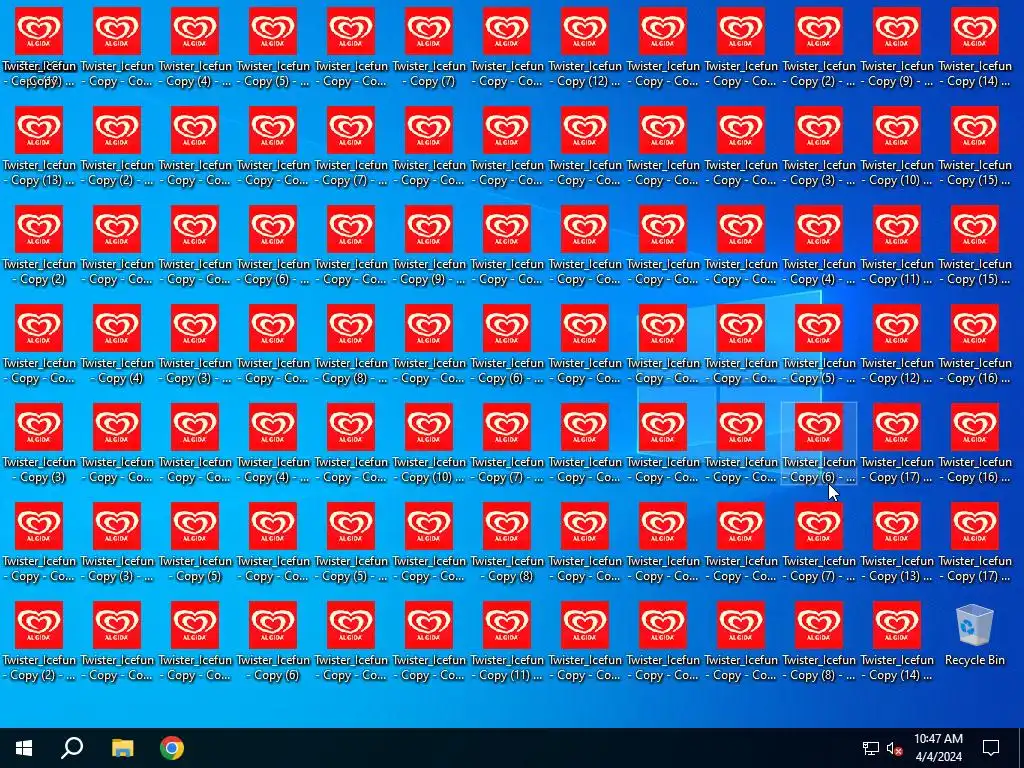Open taskbar Search magnifier

click(72, 748)
